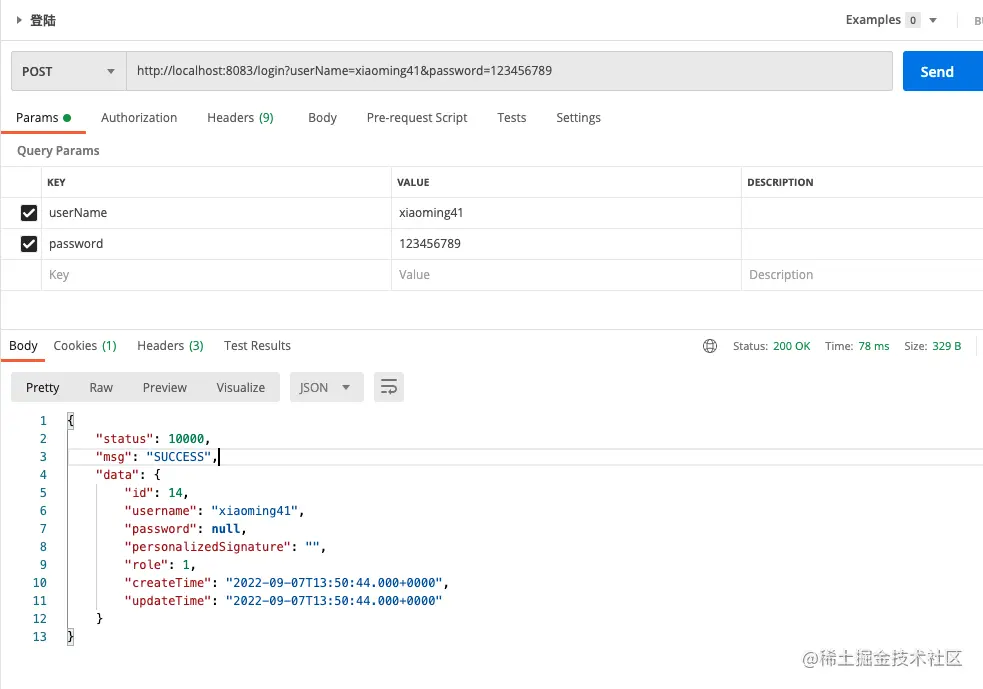Open the Tests tab
Viewport: 983px width, 689px height.
pyautogui.click(x=512, y=118)
